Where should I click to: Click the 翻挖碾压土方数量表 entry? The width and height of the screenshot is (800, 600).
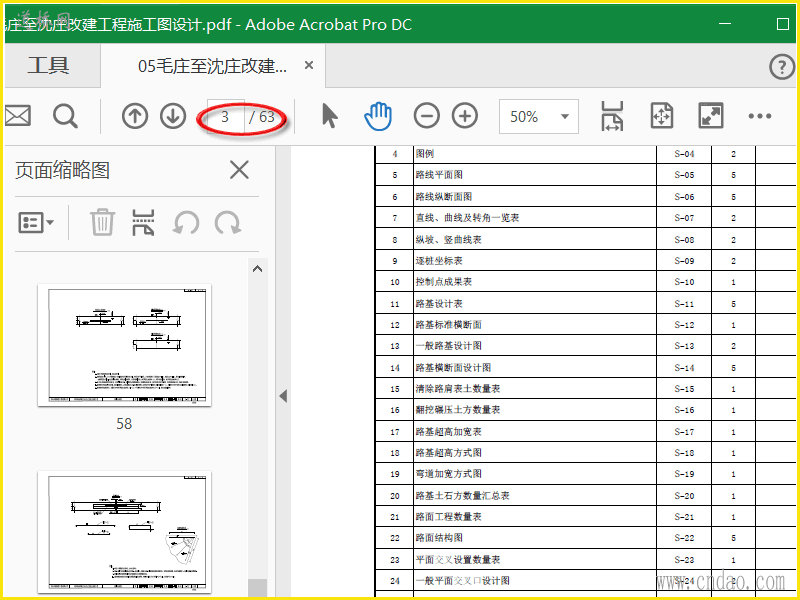point(458,410)
